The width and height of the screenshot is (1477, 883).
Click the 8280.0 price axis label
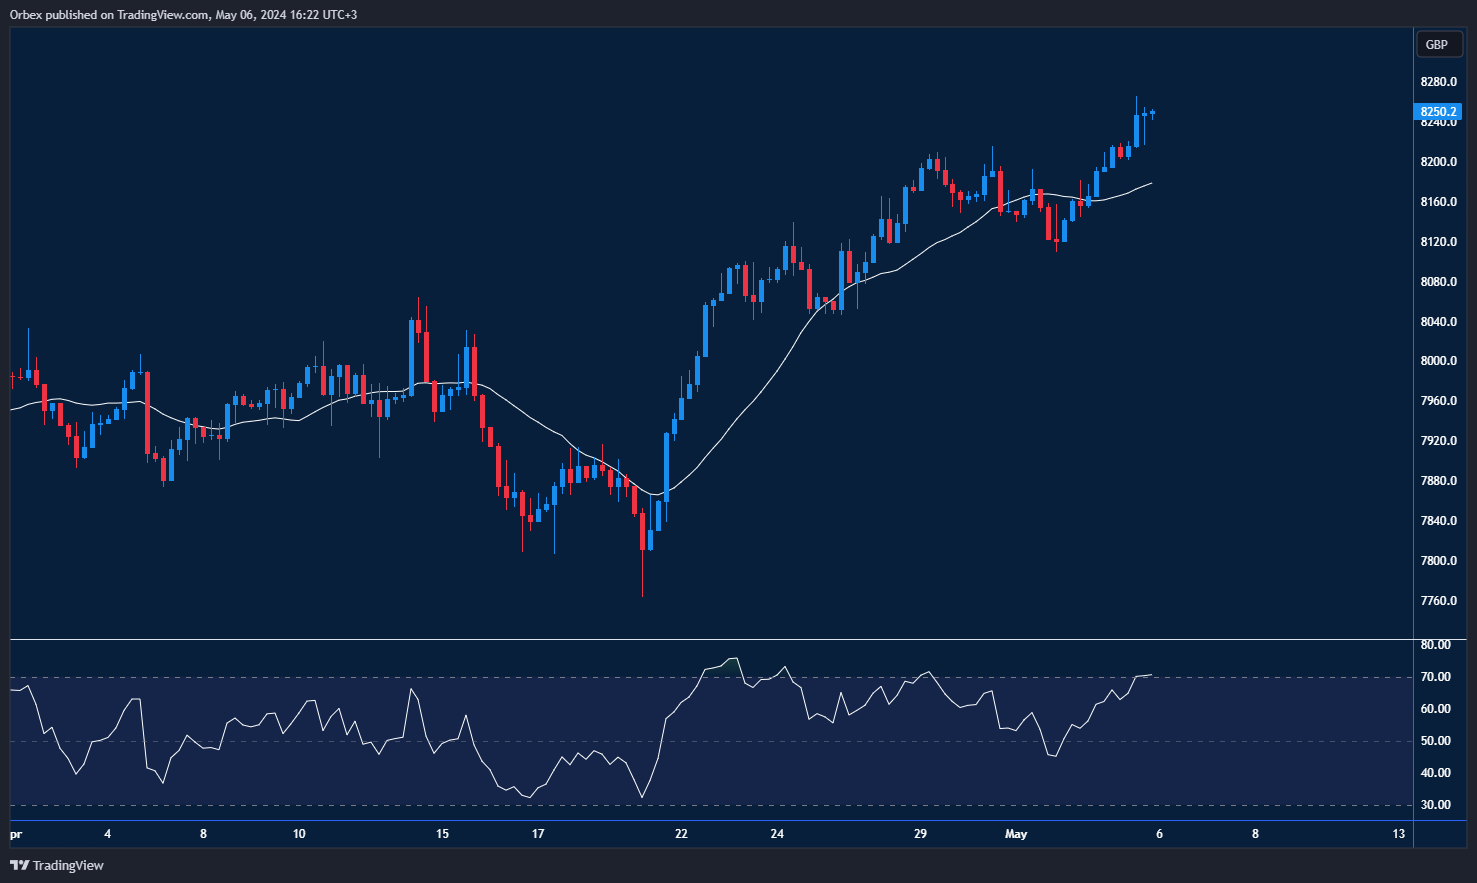click(x=1438, y=82)
